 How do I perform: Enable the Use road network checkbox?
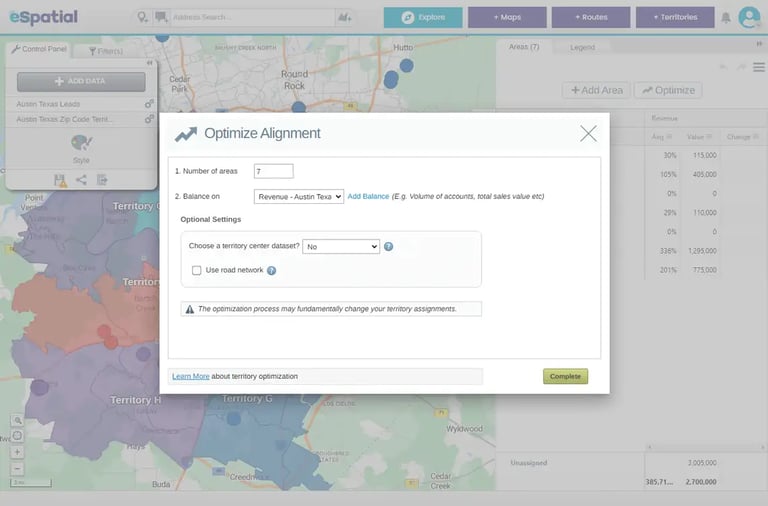[196, 270]
